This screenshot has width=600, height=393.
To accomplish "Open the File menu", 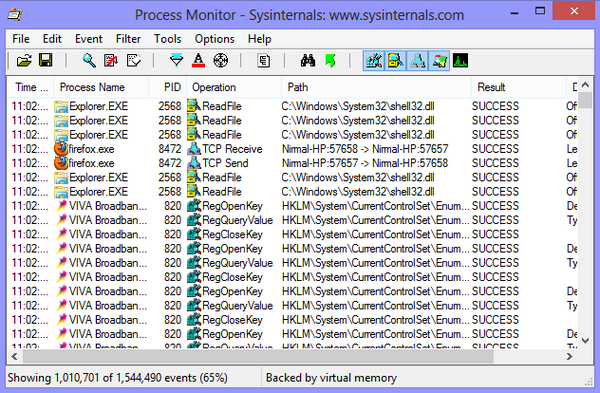I will (21, 39).
